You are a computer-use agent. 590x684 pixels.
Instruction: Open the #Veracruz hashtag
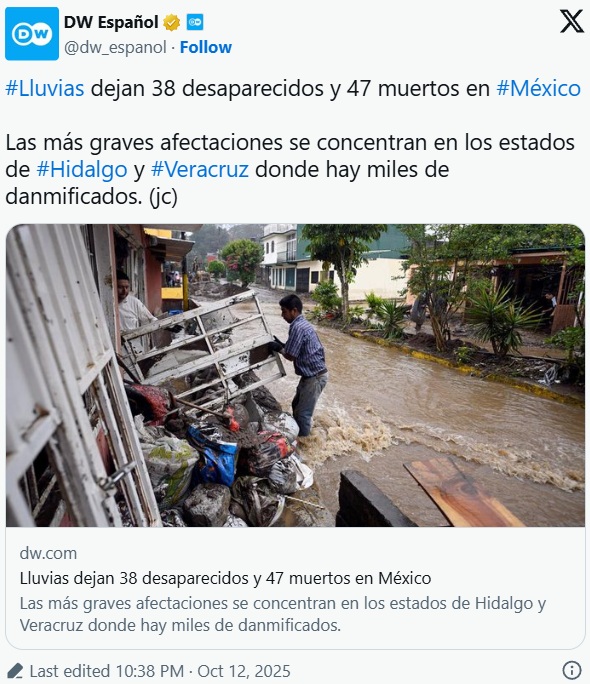tap(200, 170)
